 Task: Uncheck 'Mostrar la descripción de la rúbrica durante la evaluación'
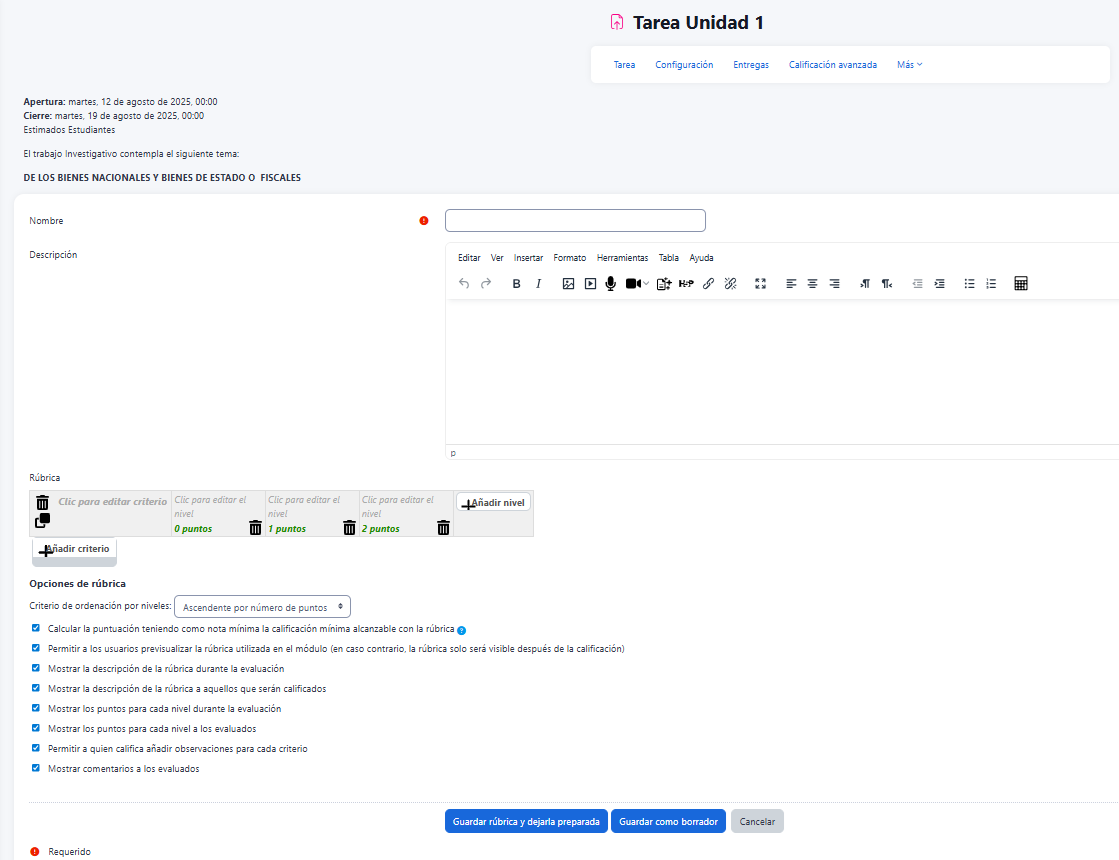click(36, 668)
